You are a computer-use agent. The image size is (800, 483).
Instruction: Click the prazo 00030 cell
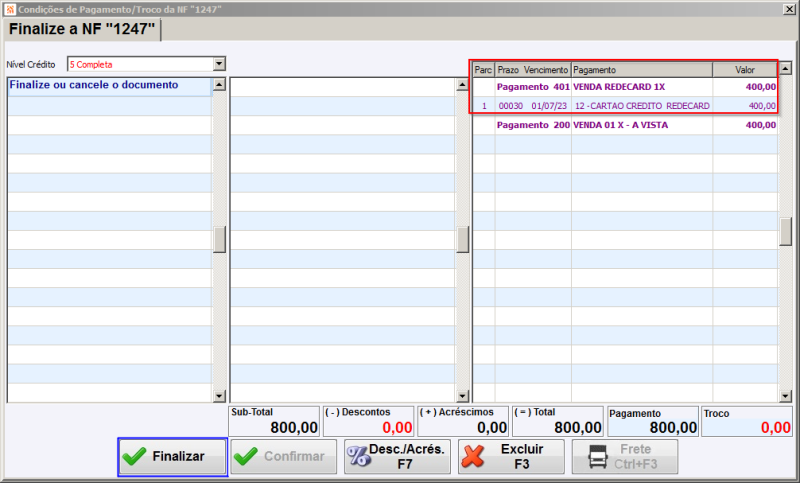pyautogui.click(x=511, y=106)
